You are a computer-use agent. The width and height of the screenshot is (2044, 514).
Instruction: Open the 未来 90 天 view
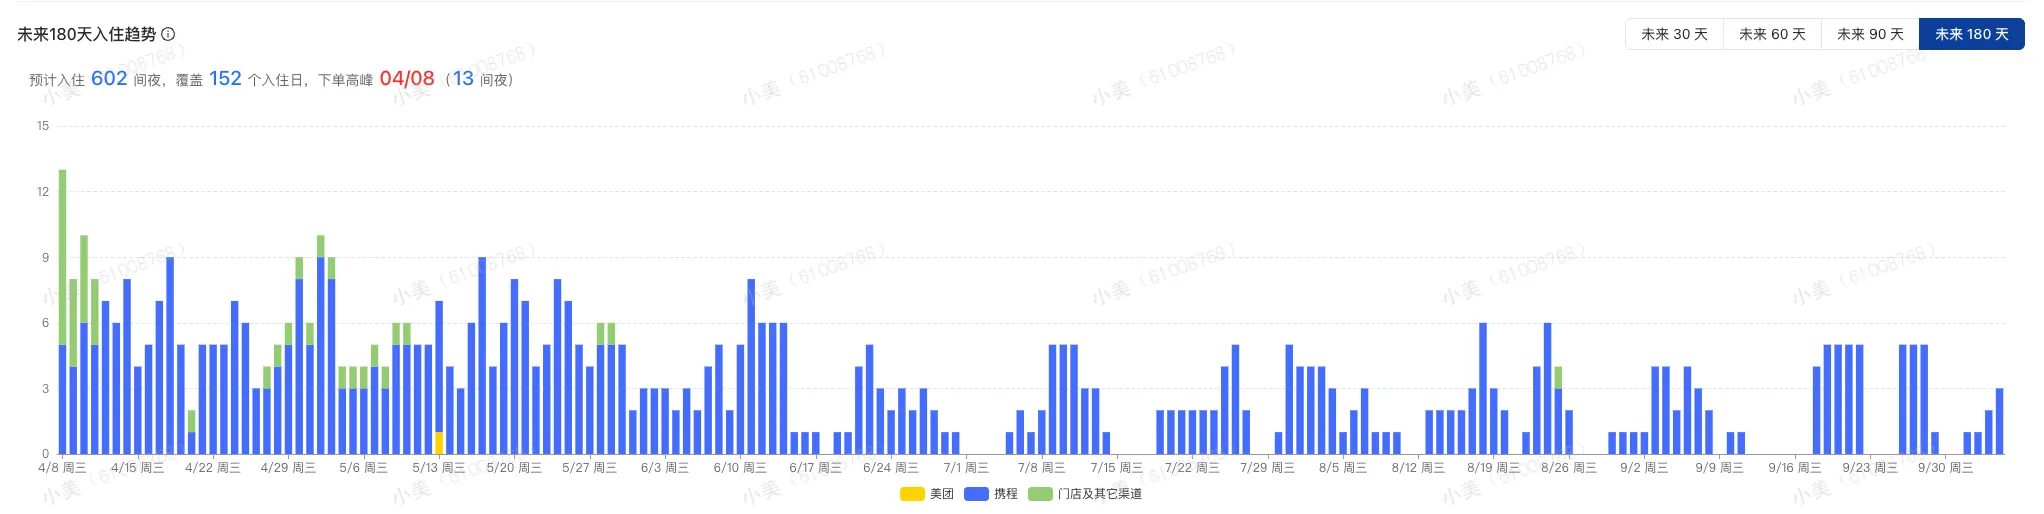[1870, 34]
